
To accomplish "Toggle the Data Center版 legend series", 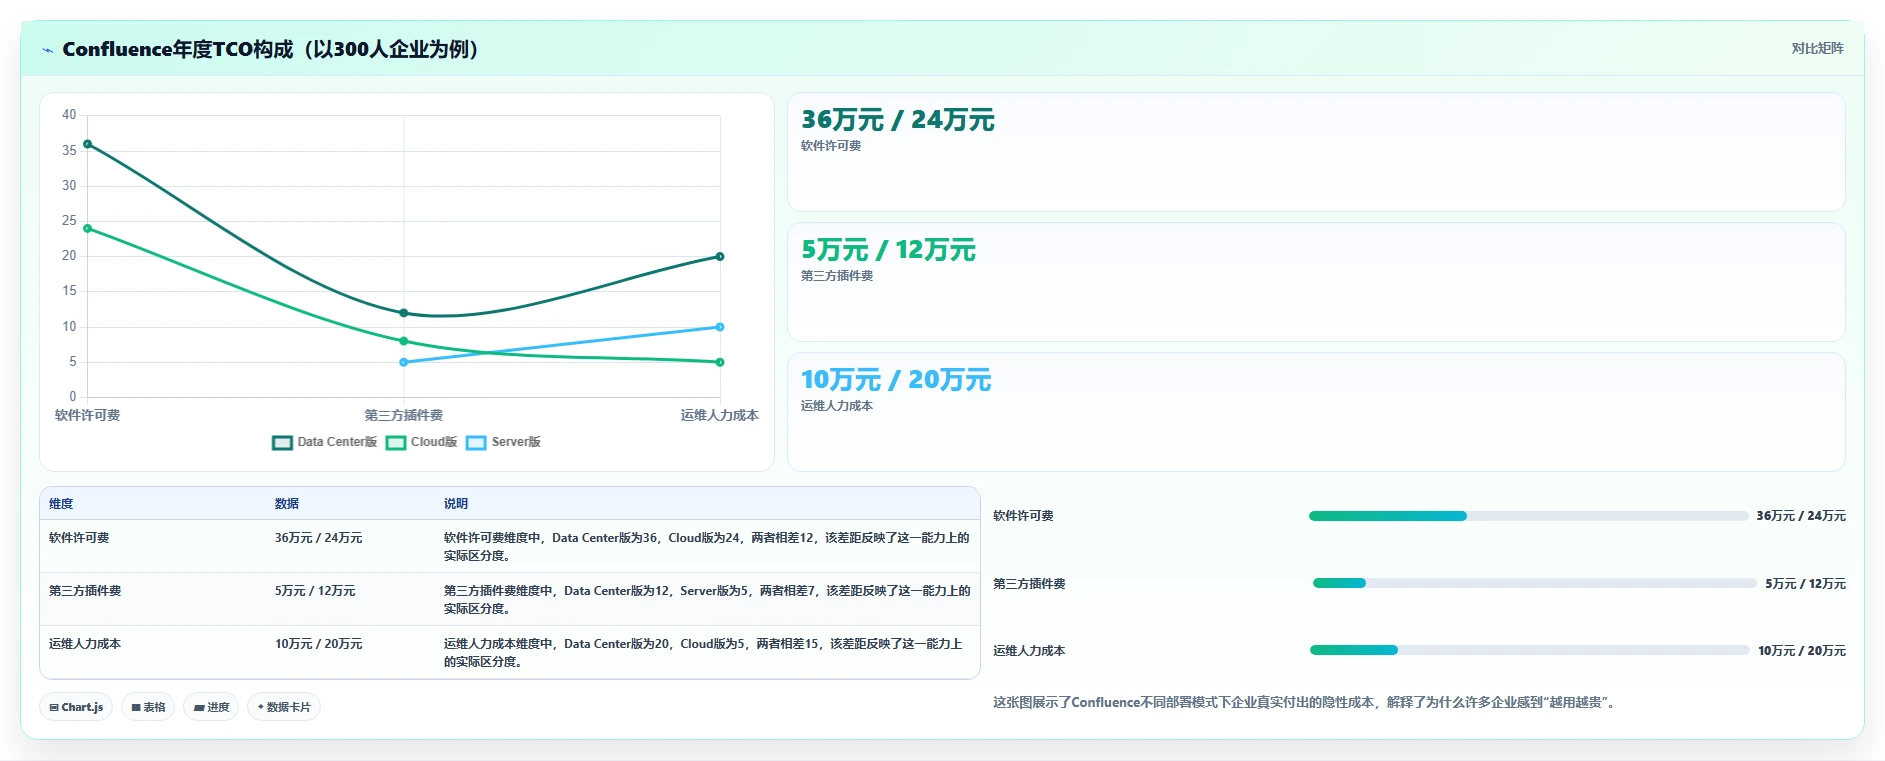I will click(x=325, y=442).
